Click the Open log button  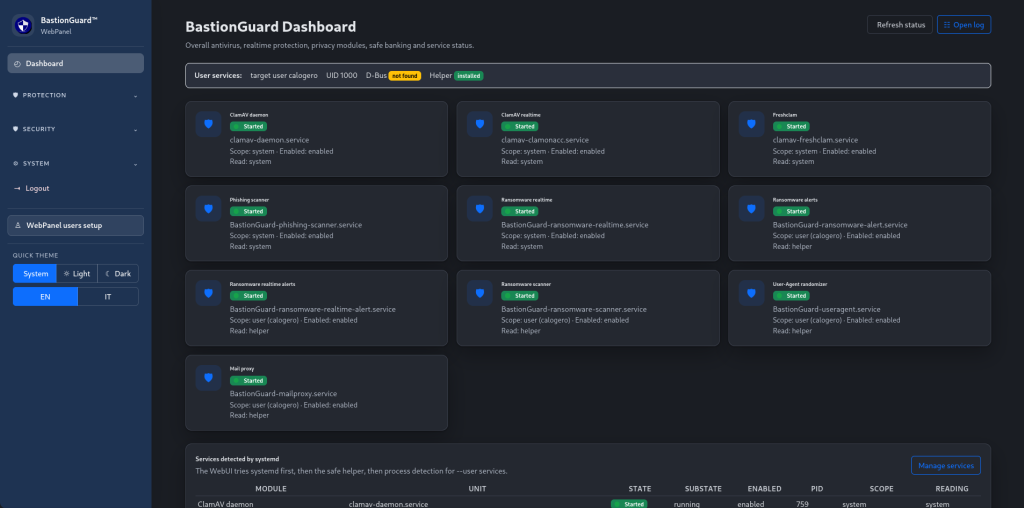tap(964, 25)
